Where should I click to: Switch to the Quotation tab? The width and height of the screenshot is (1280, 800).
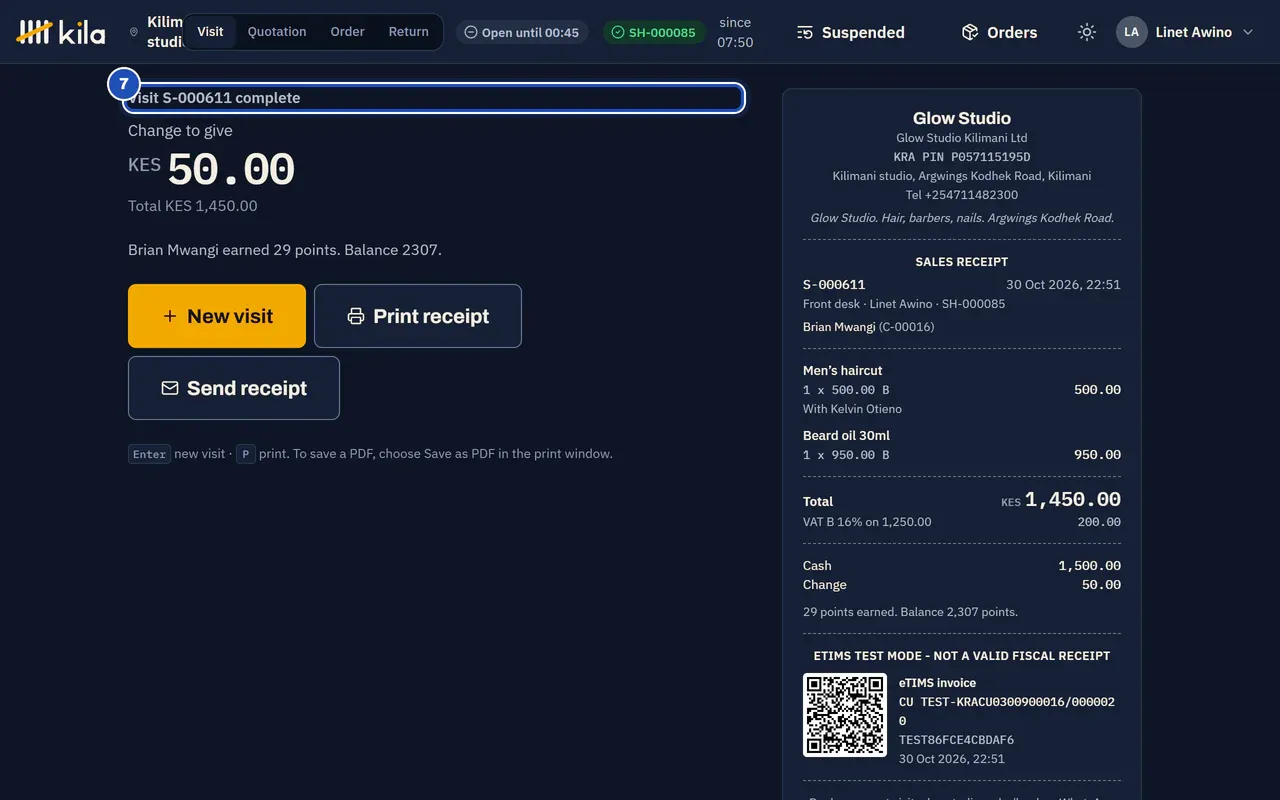[277, 32]
